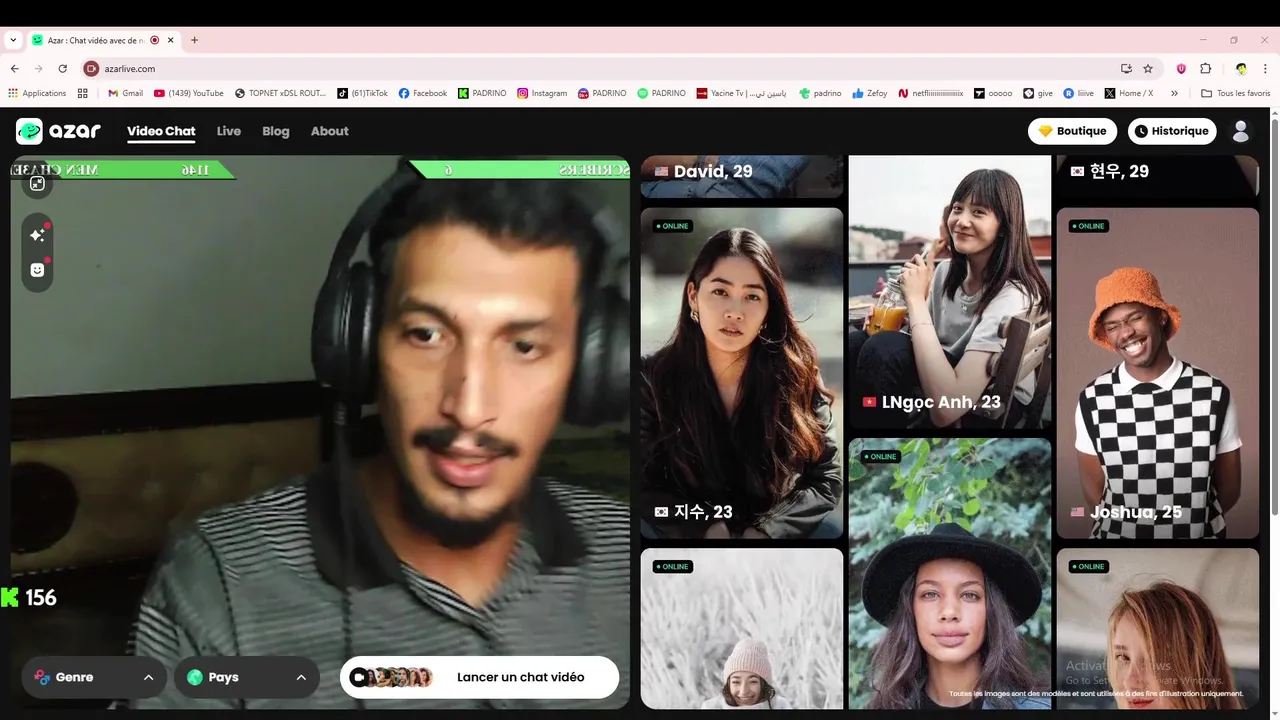Open the Boutique gem shop

pos(1072,131)
